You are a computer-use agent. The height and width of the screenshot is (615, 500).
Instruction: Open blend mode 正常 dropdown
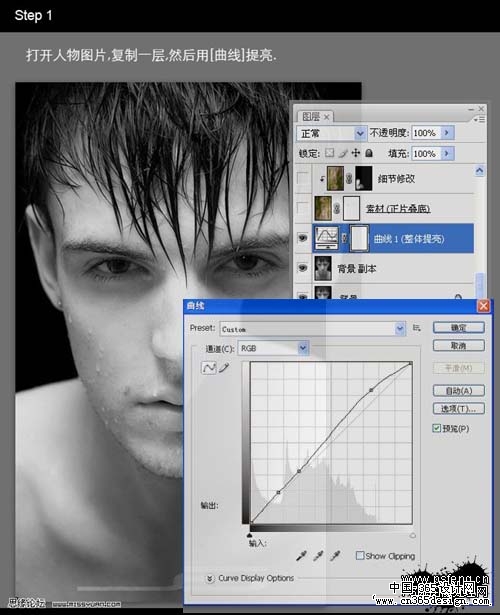click(x=360, y=133)
